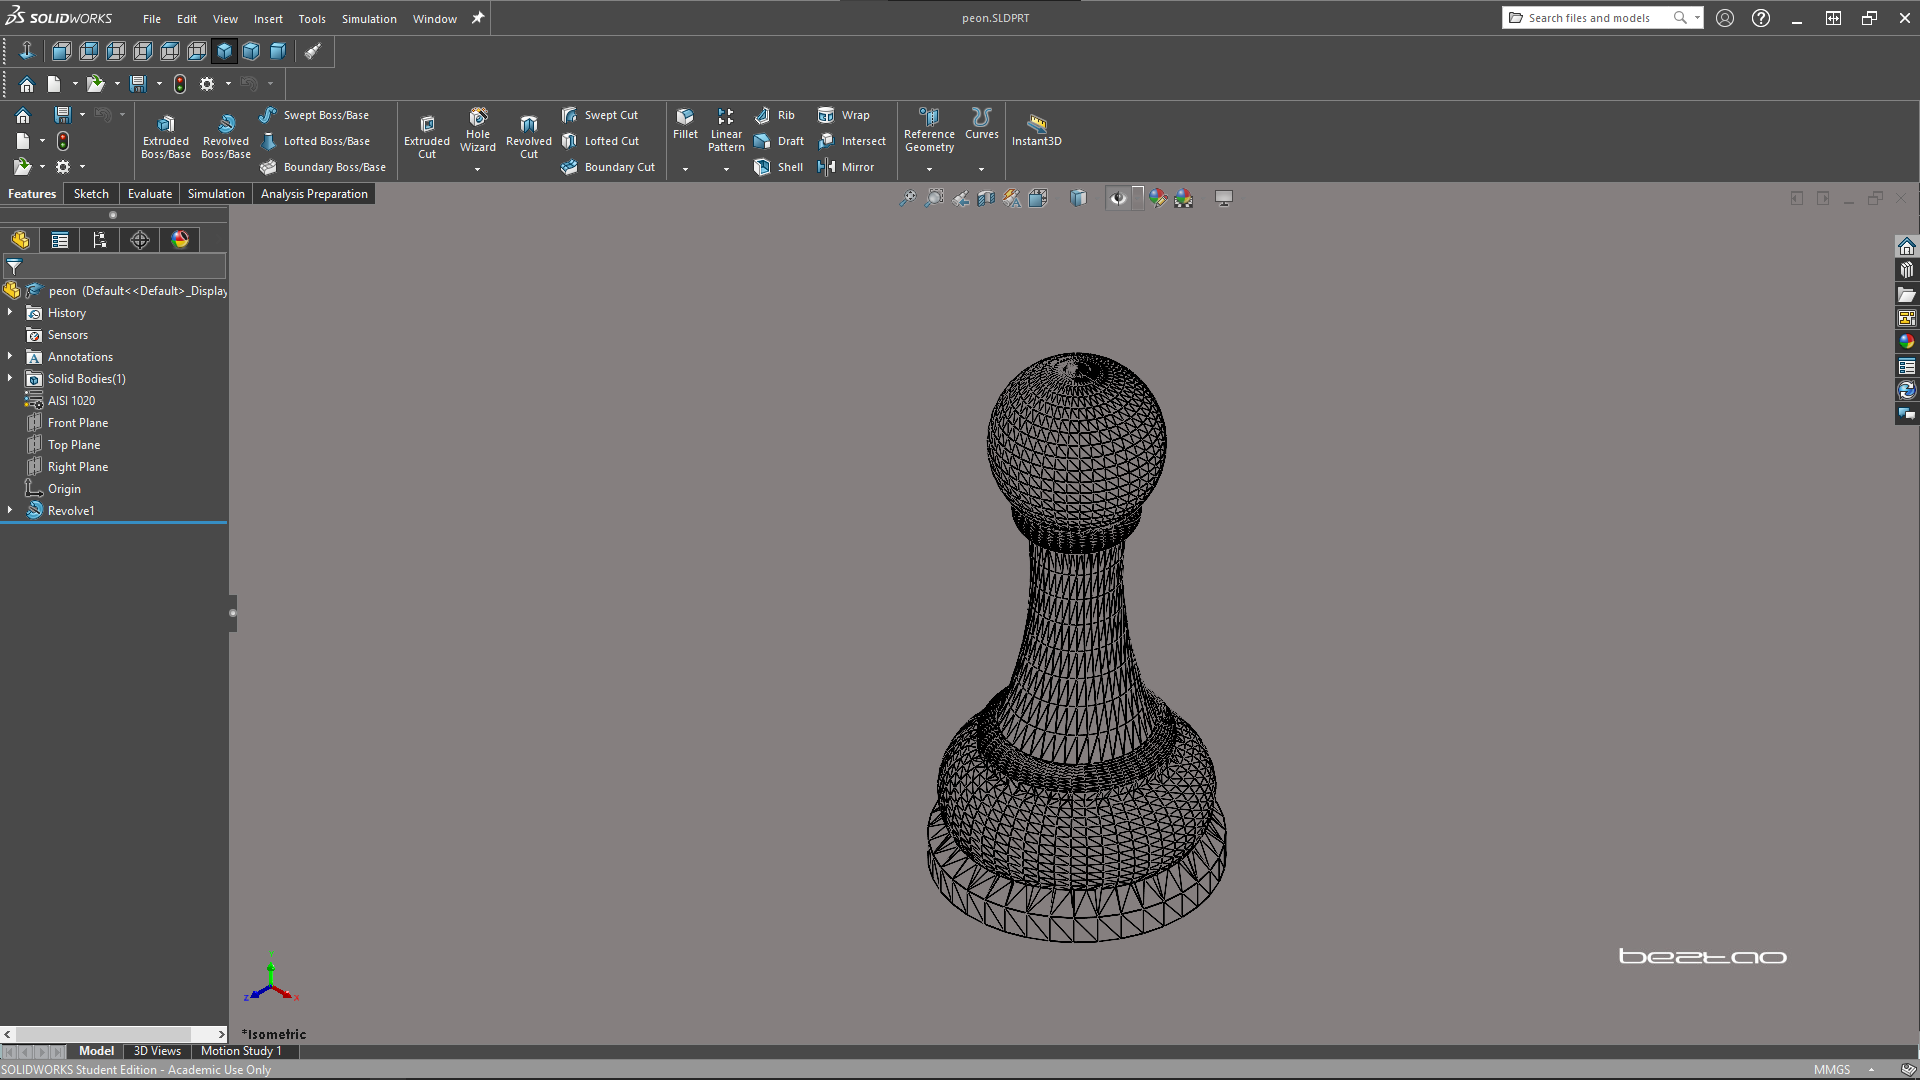Open the DisplayManager tab in the panel

coord(180,240)
